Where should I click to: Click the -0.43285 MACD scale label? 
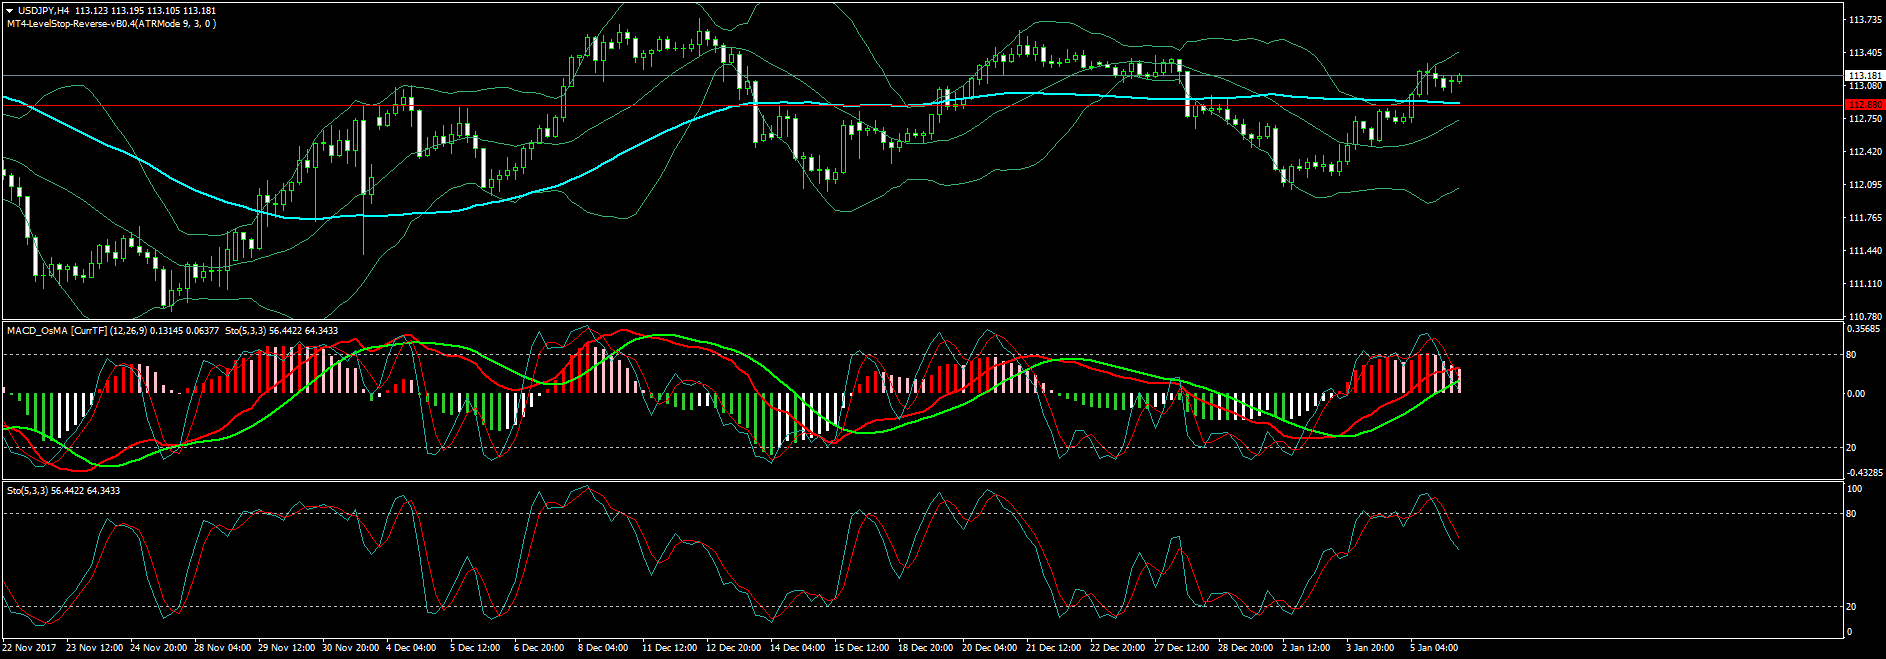[1864, 472]
